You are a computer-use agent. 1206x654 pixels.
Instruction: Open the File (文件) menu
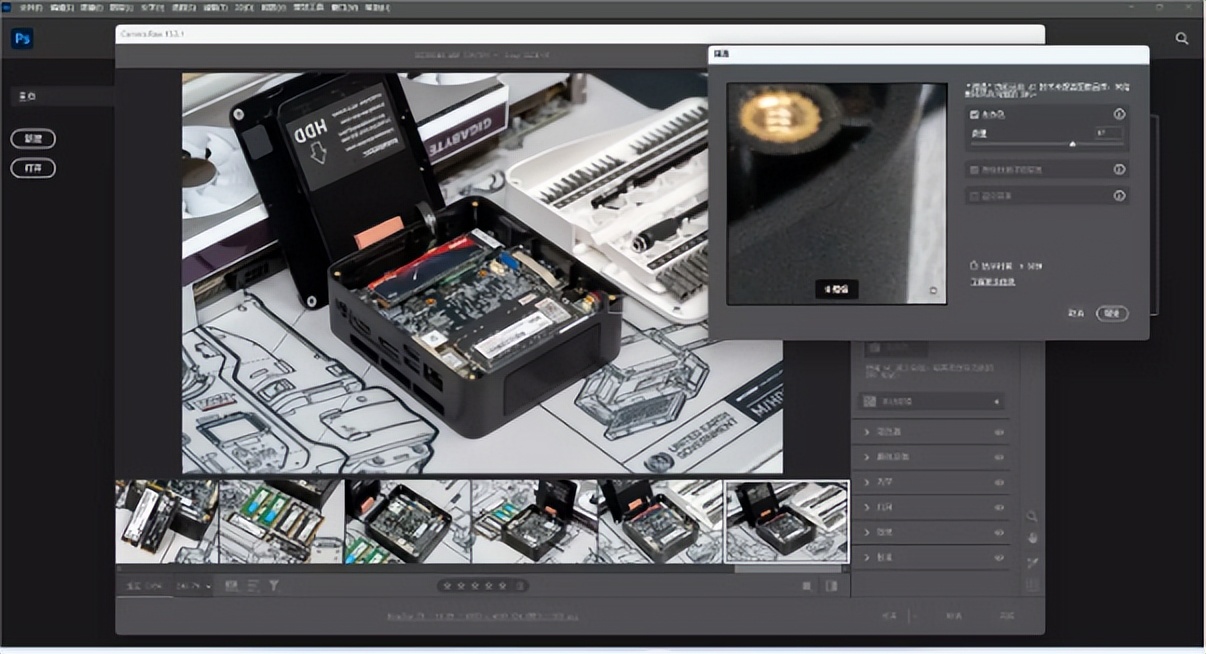click(30, 7)
